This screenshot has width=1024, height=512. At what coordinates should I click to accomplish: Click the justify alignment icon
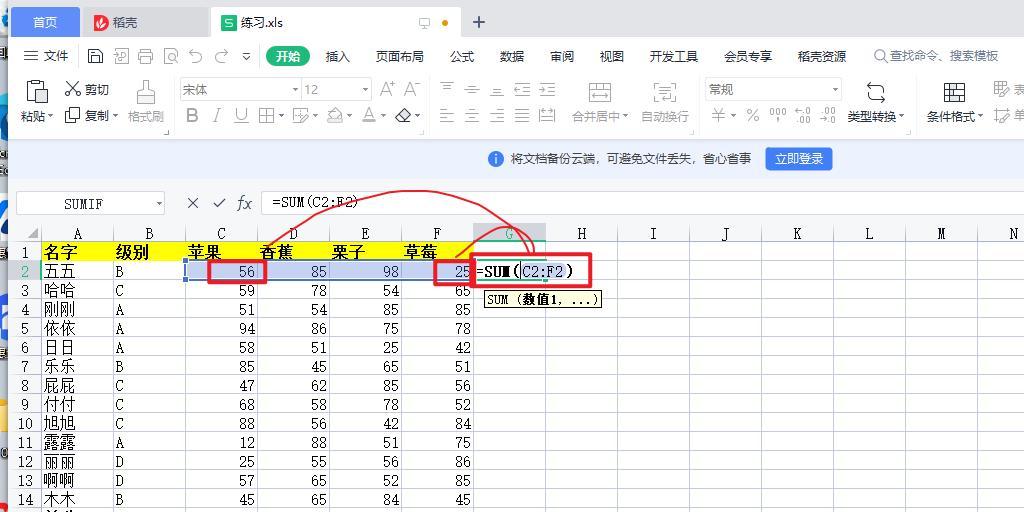pos(522,116)
